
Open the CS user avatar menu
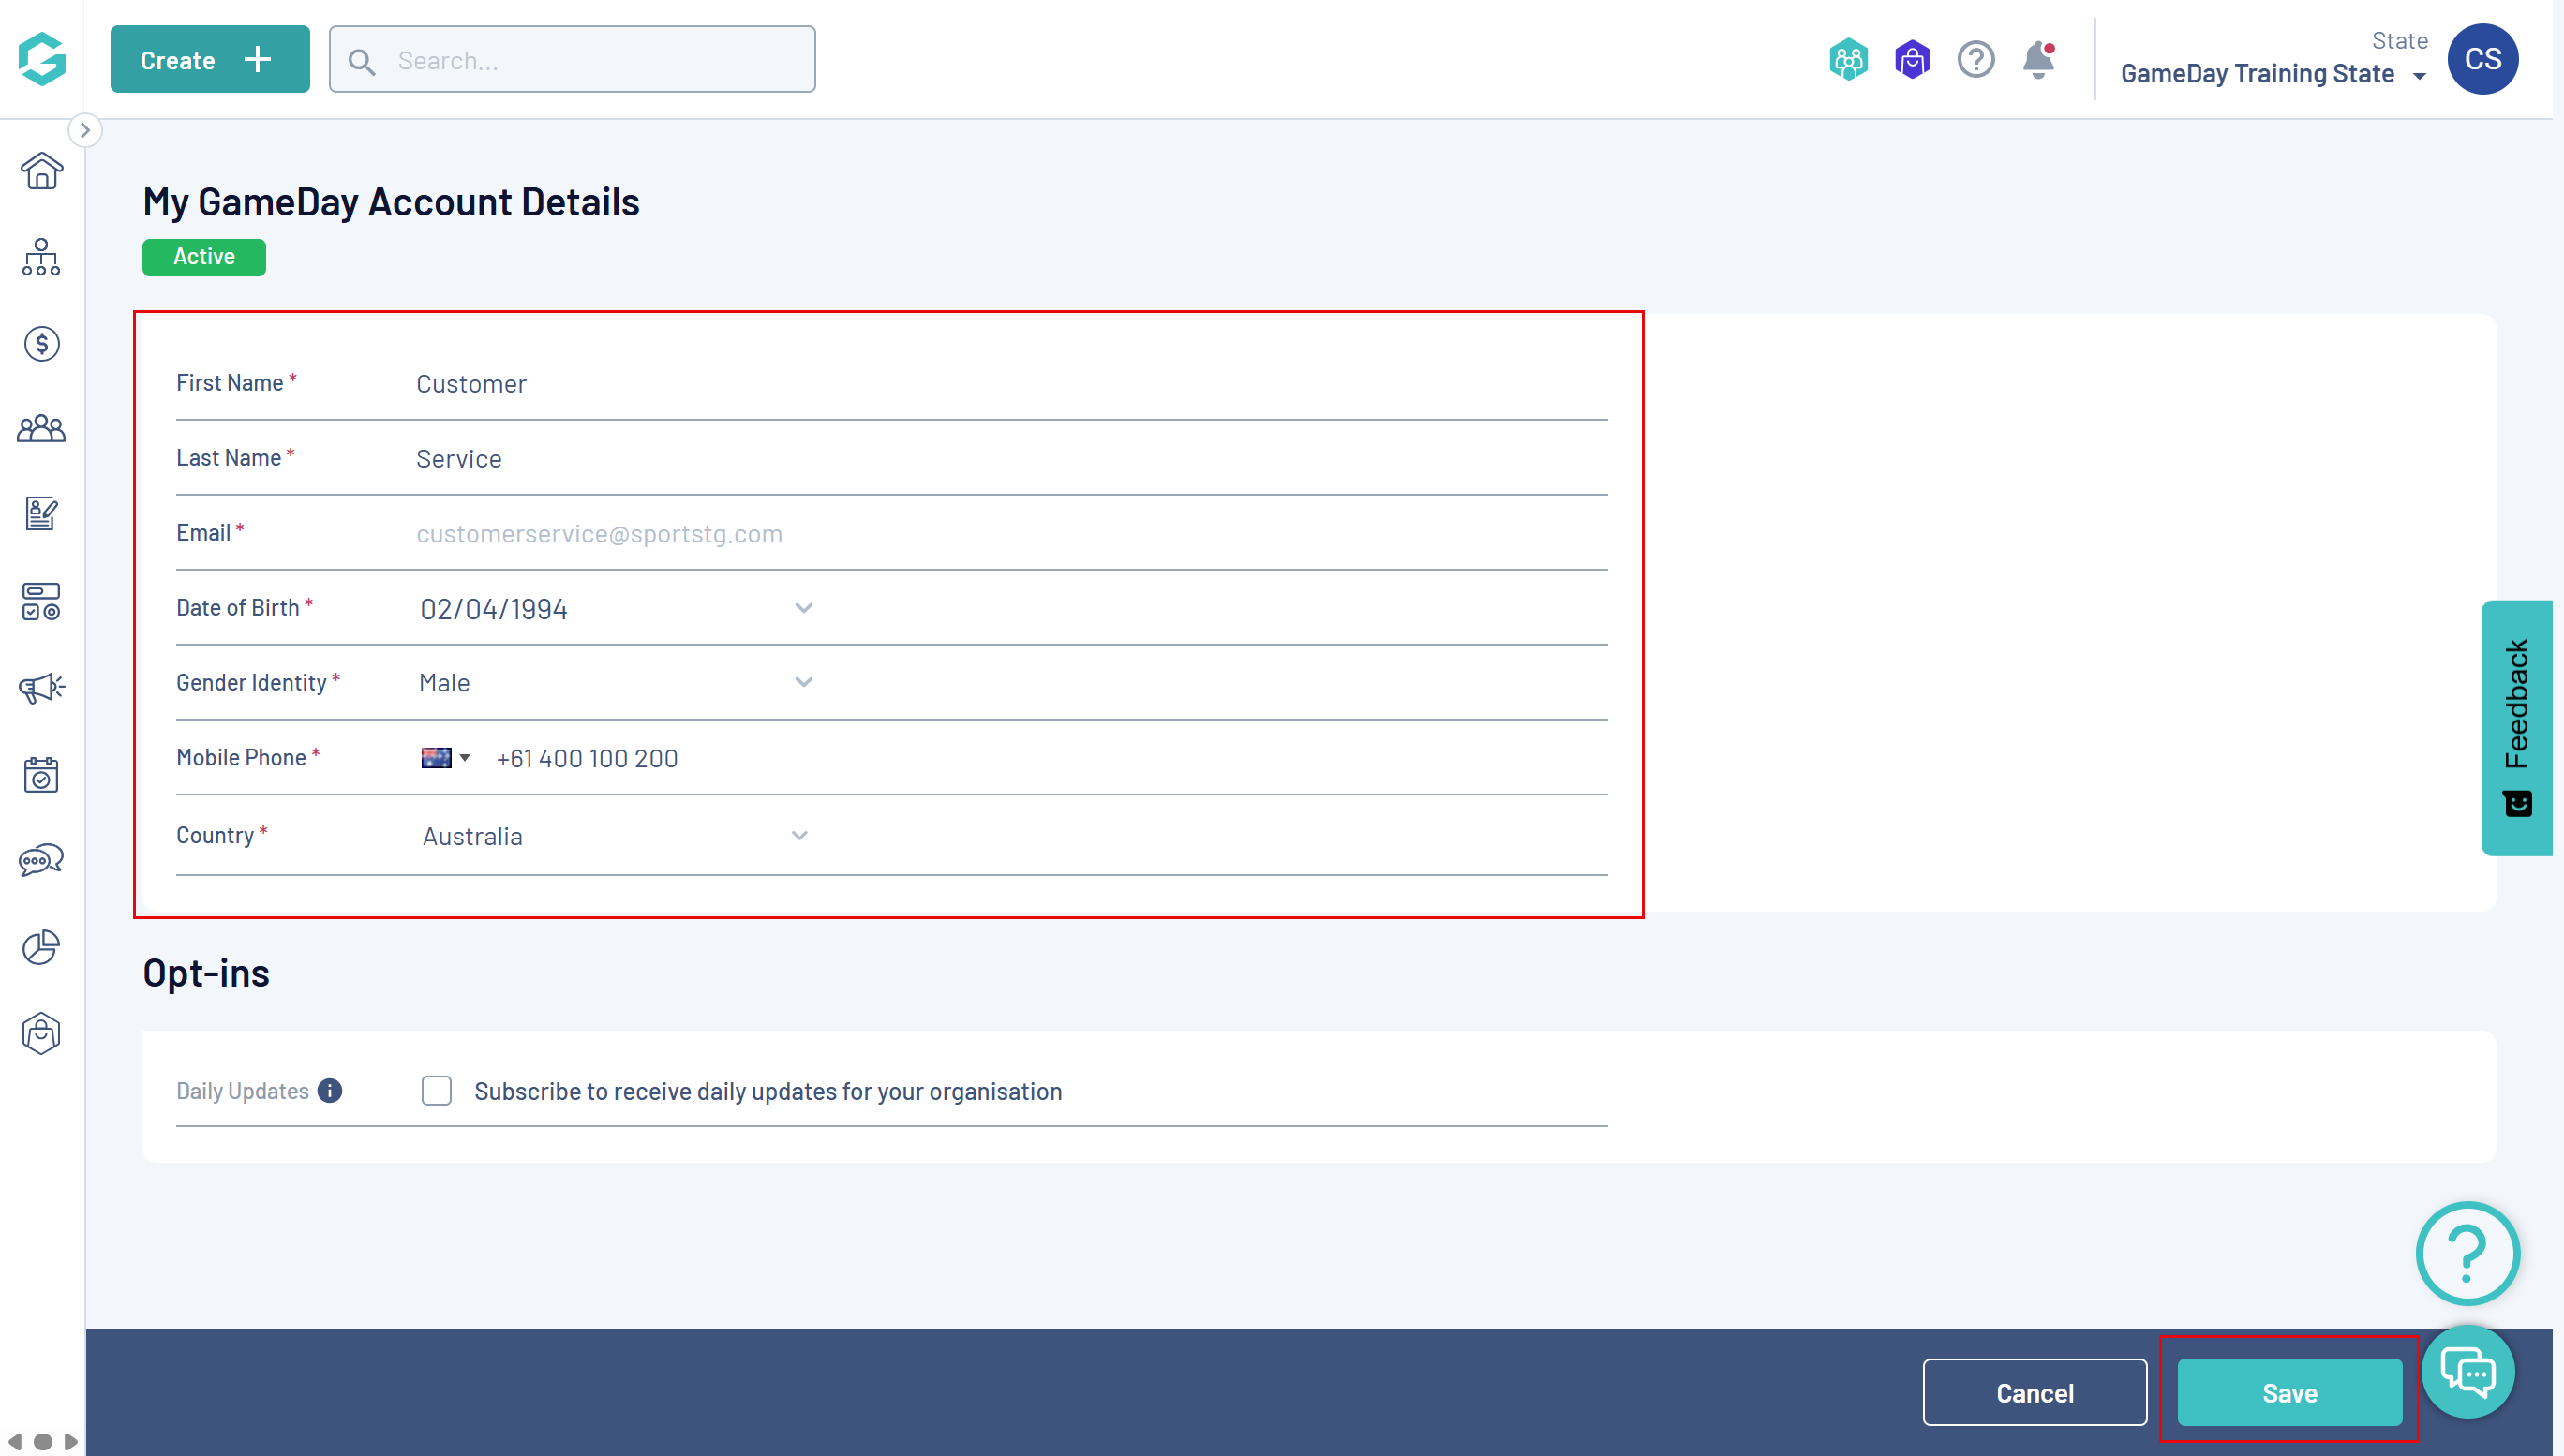(x=2482, y=60)
